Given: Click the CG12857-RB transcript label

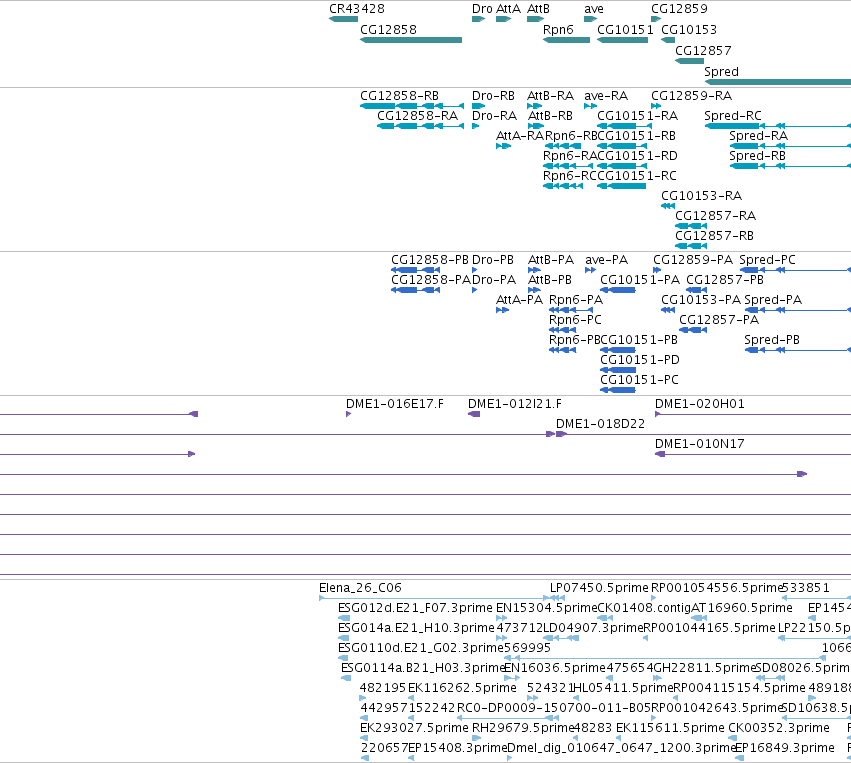Looking at the screenshot, I should 714,236.
